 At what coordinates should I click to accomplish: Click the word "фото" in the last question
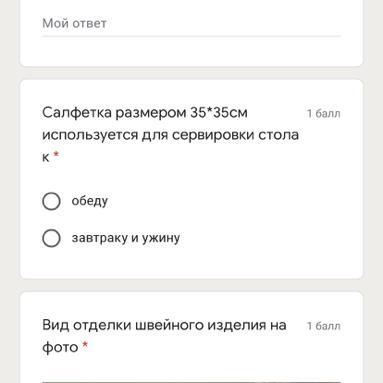click(x=60, y=347)
